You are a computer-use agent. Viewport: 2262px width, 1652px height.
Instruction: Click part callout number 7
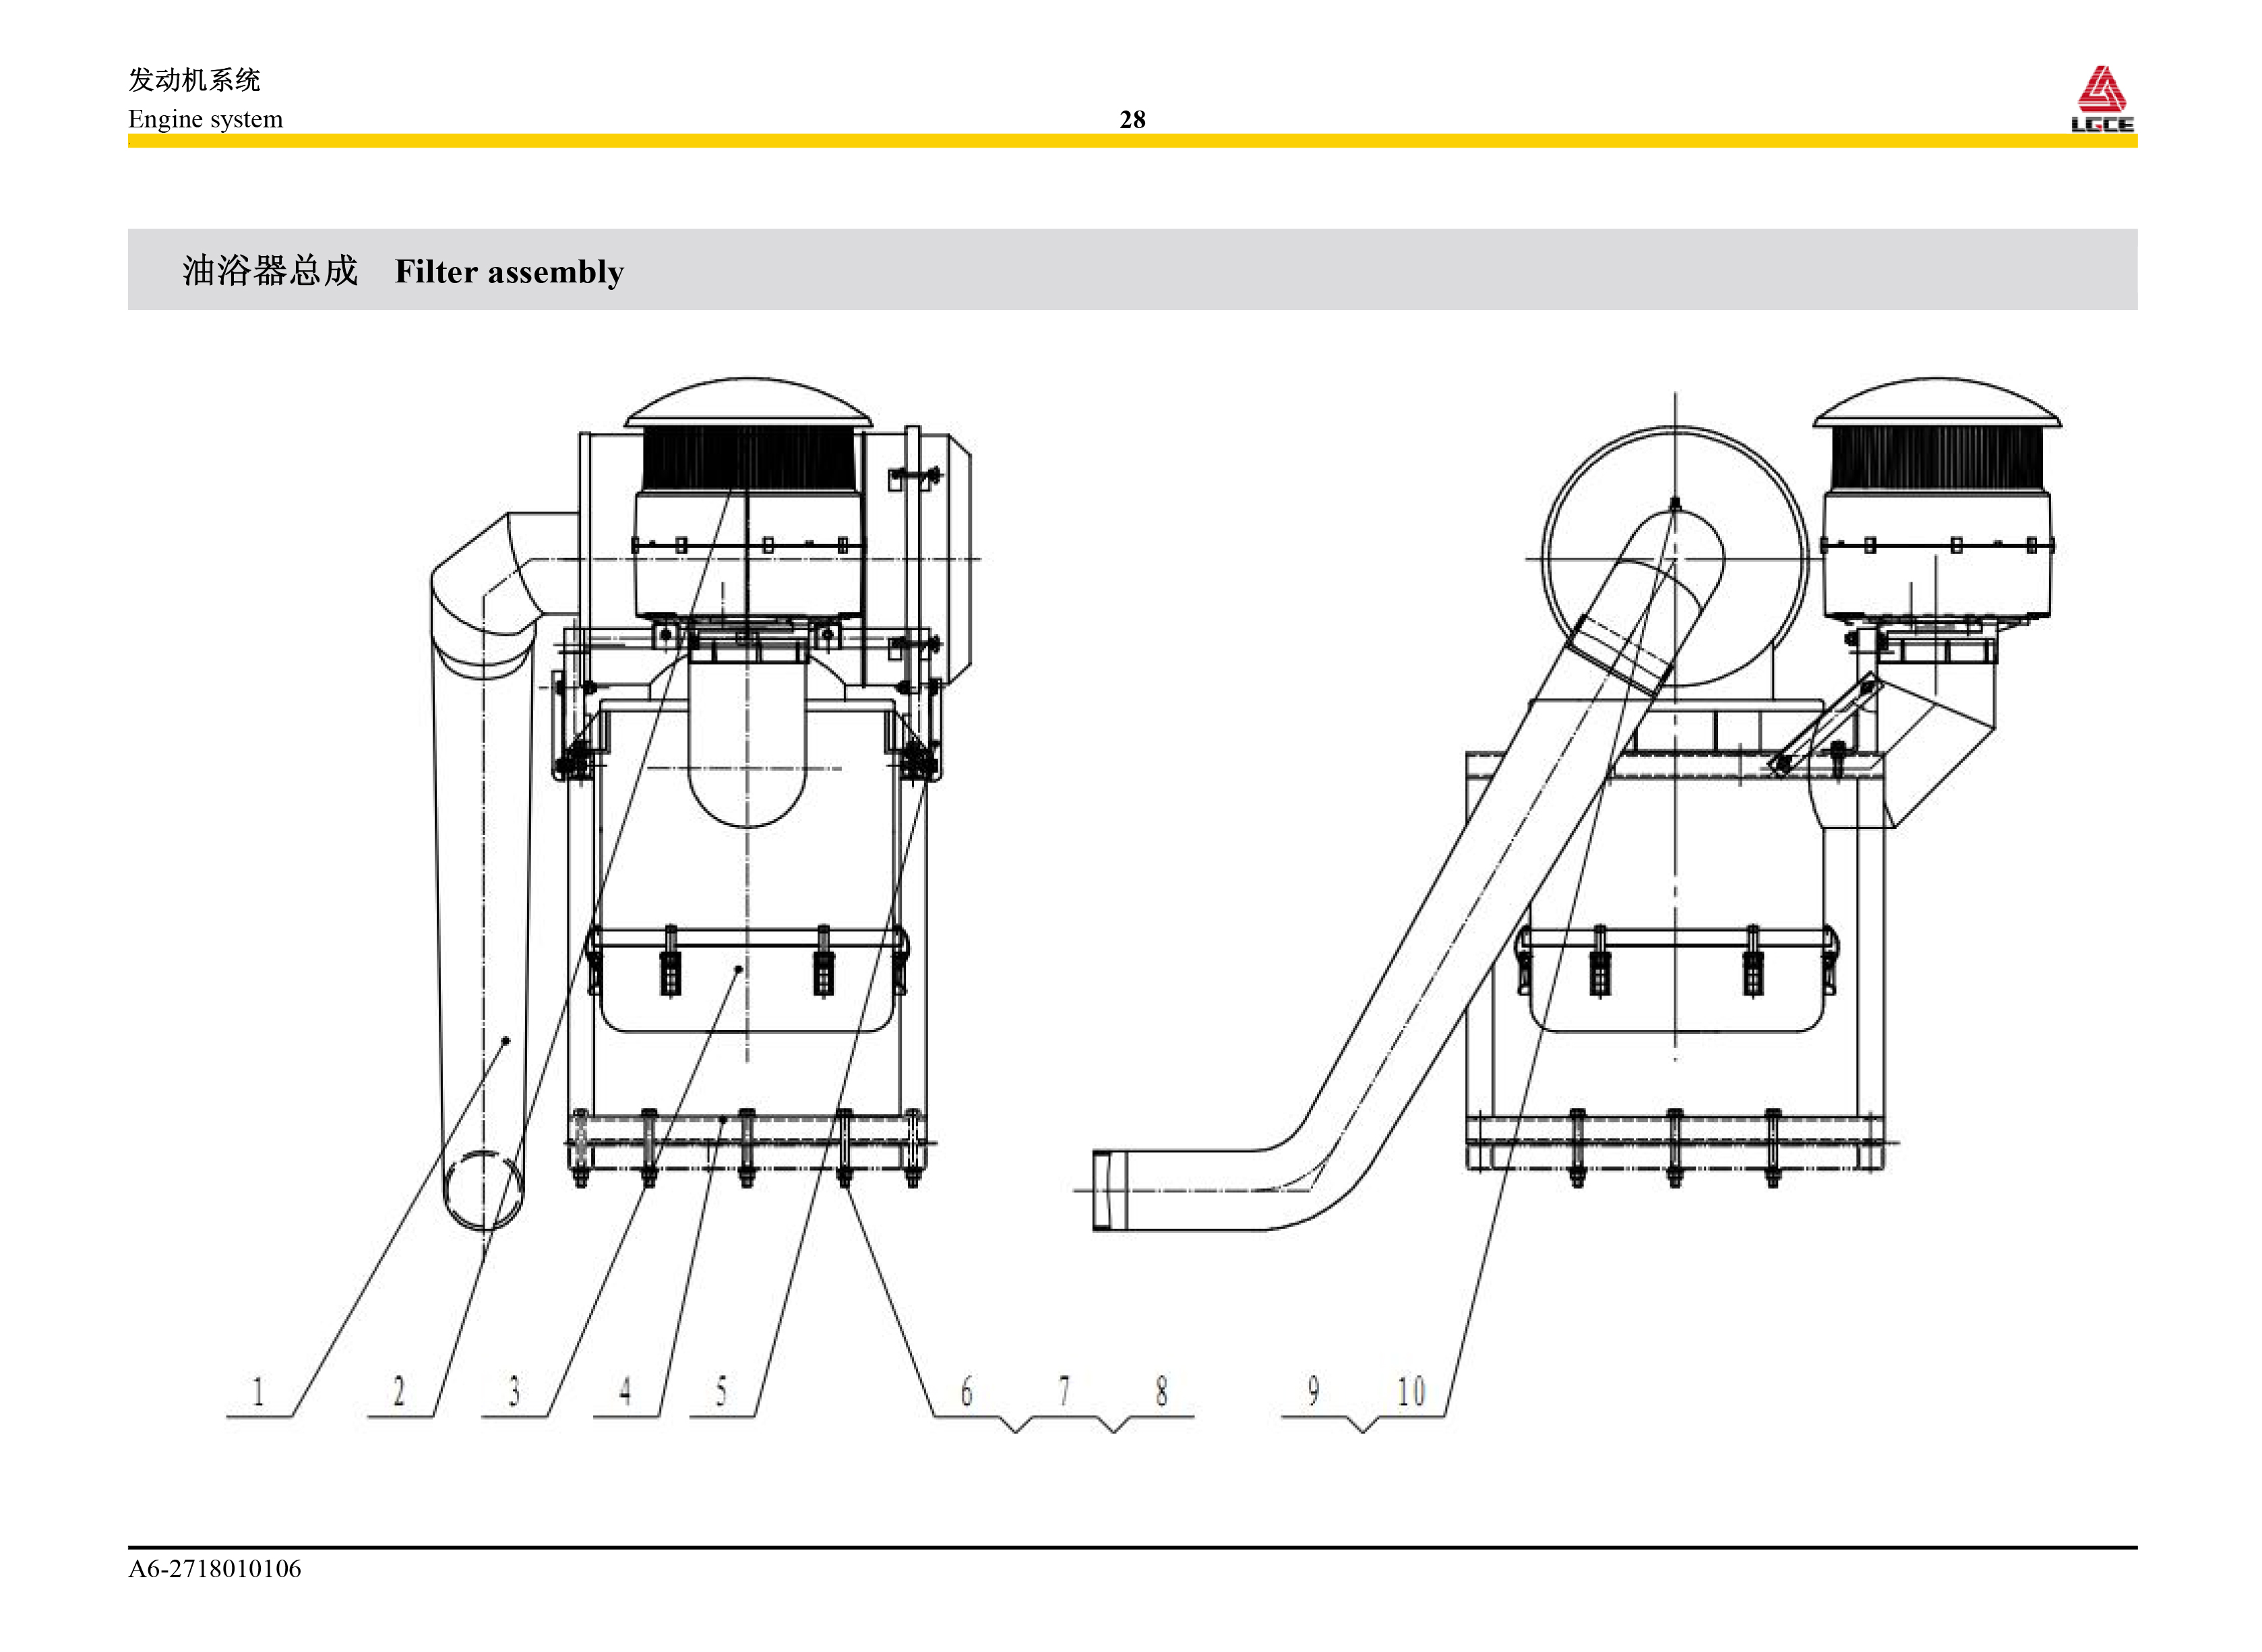(x=1064, y=1392)
